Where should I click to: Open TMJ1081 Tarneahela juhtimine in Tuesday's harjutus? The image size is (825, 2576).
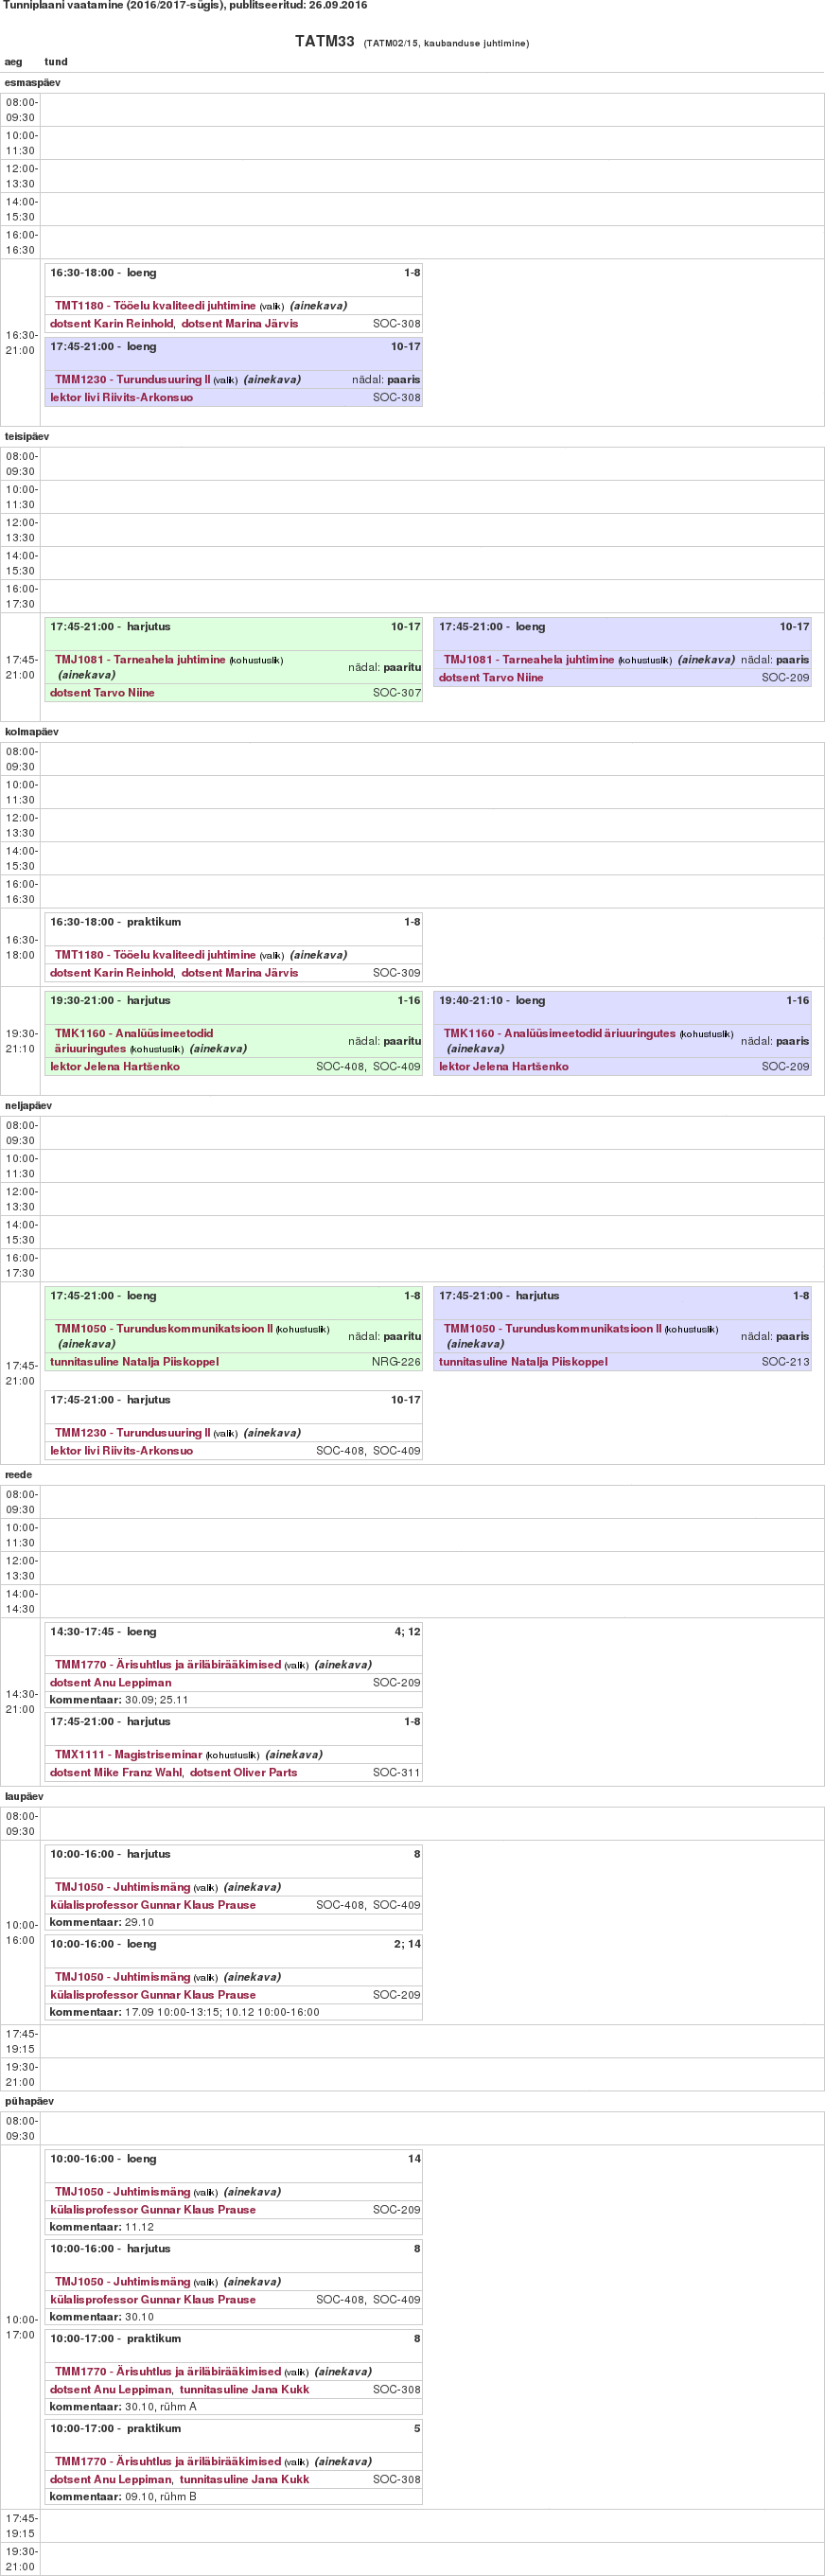[x=140, y=660]
